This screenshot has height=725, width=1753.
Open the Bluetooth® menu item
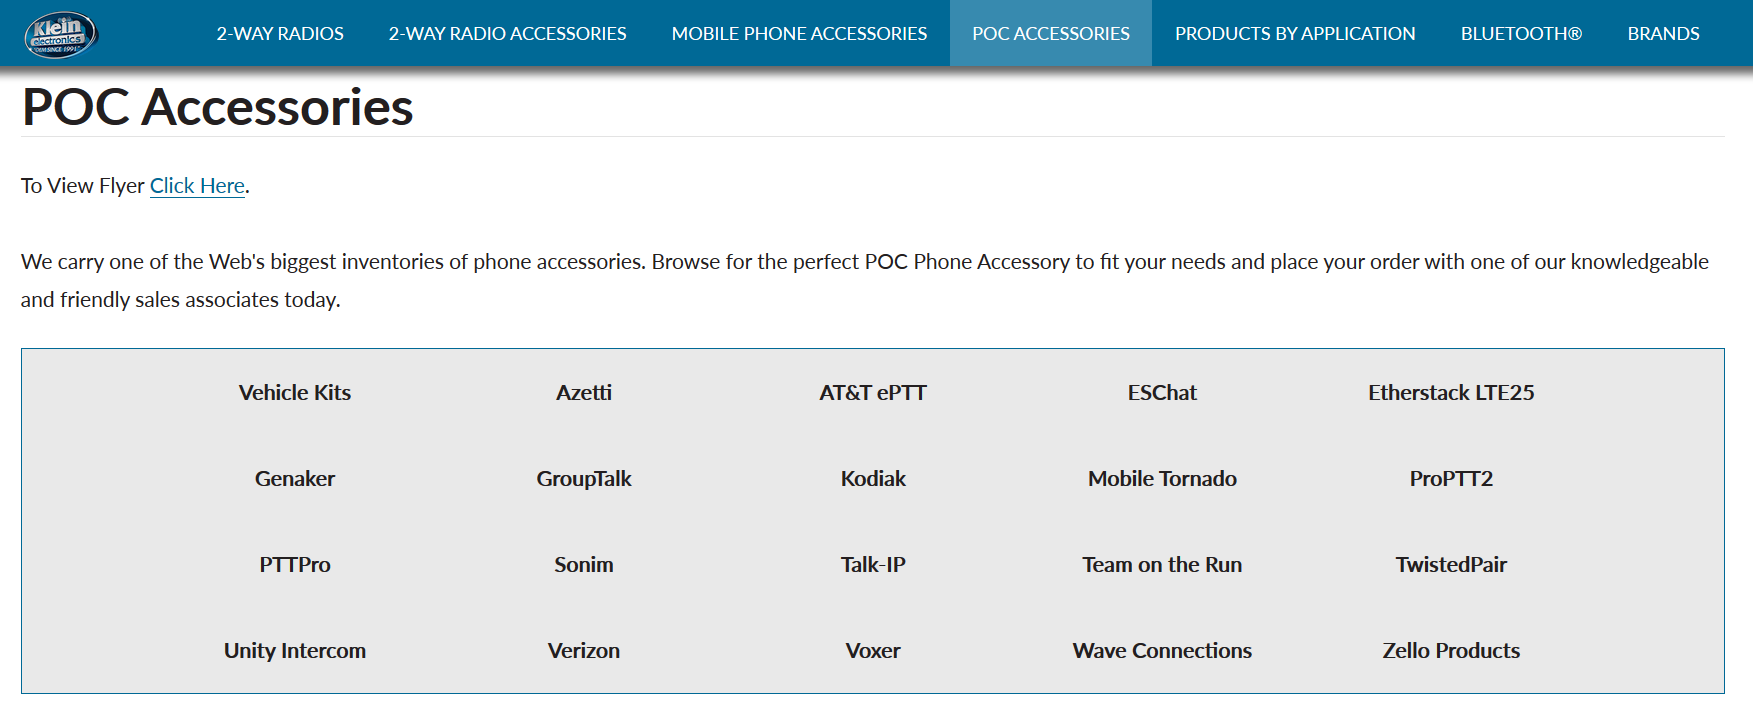coord(1521,33)
